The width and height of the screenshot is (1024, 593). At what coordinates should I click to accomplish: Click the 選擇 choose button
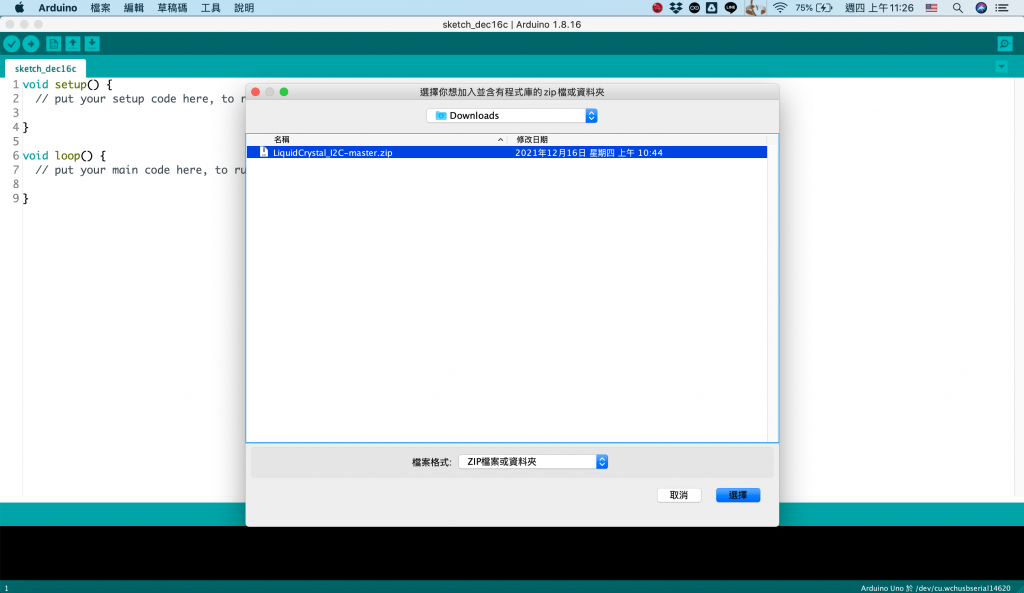coord(738,495)
